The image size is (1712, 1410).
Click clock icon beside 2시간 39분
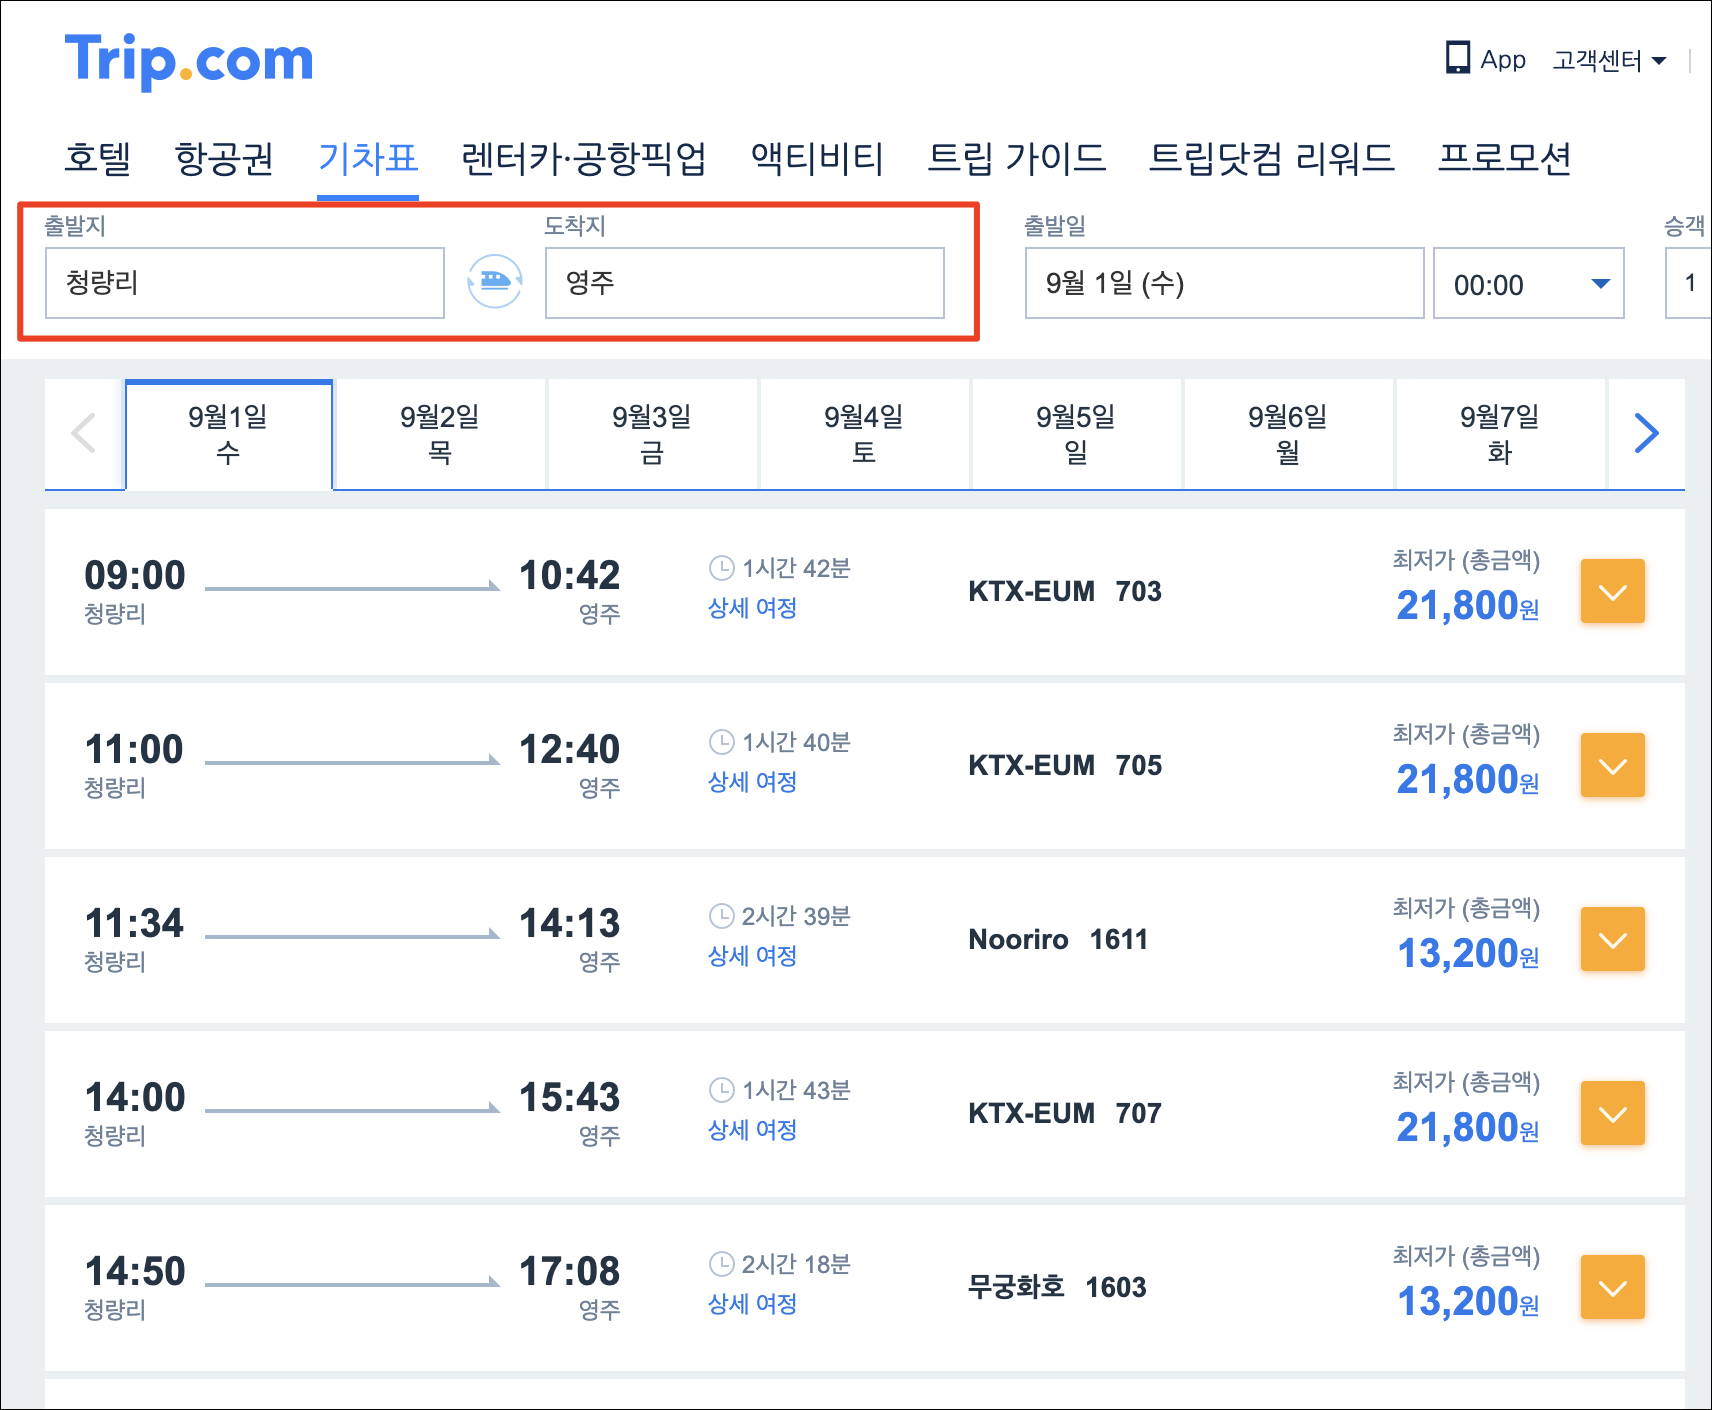(x=721, y=916)
